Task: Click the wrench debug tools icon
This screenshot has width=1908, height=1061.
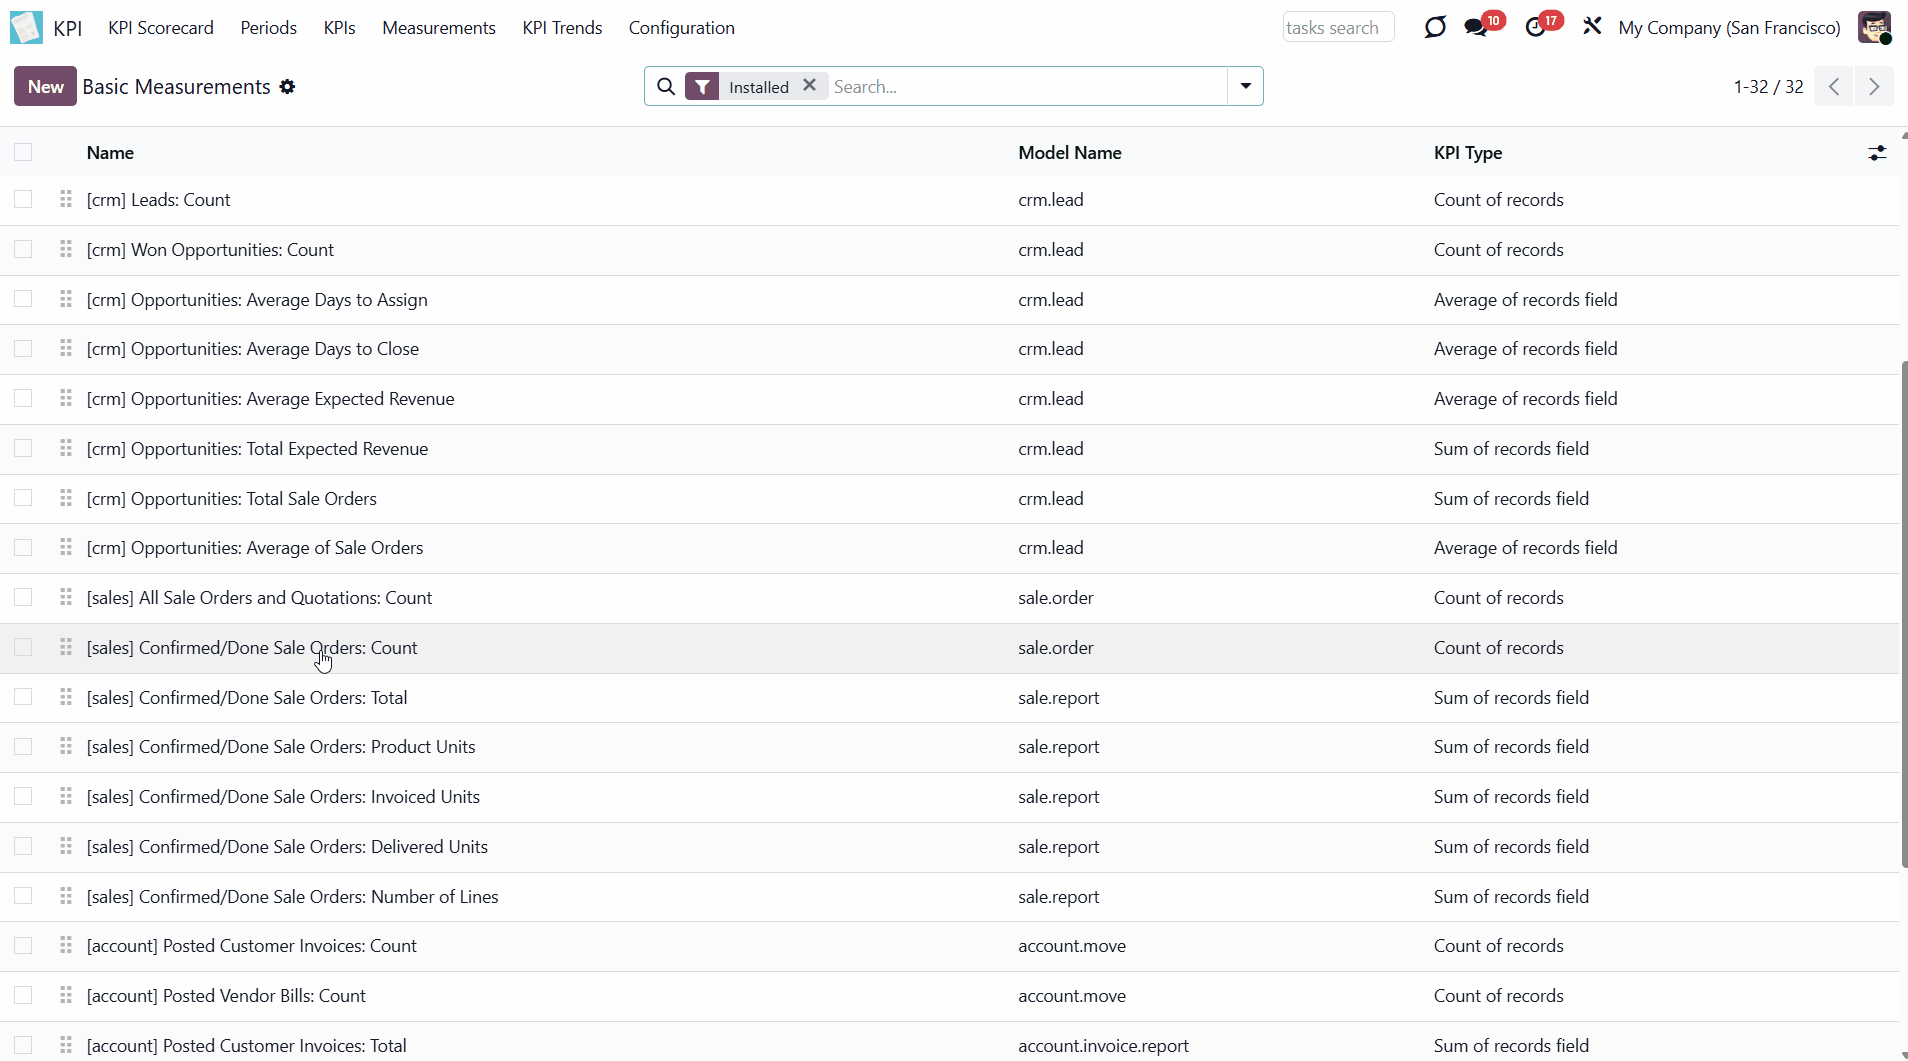Action: coord(1592,26)
